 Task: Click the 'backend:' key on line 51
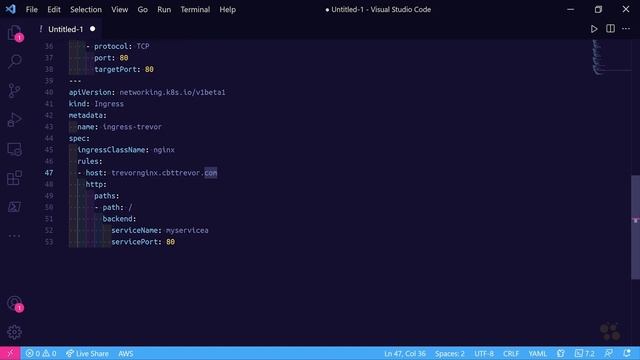point(119,219)
